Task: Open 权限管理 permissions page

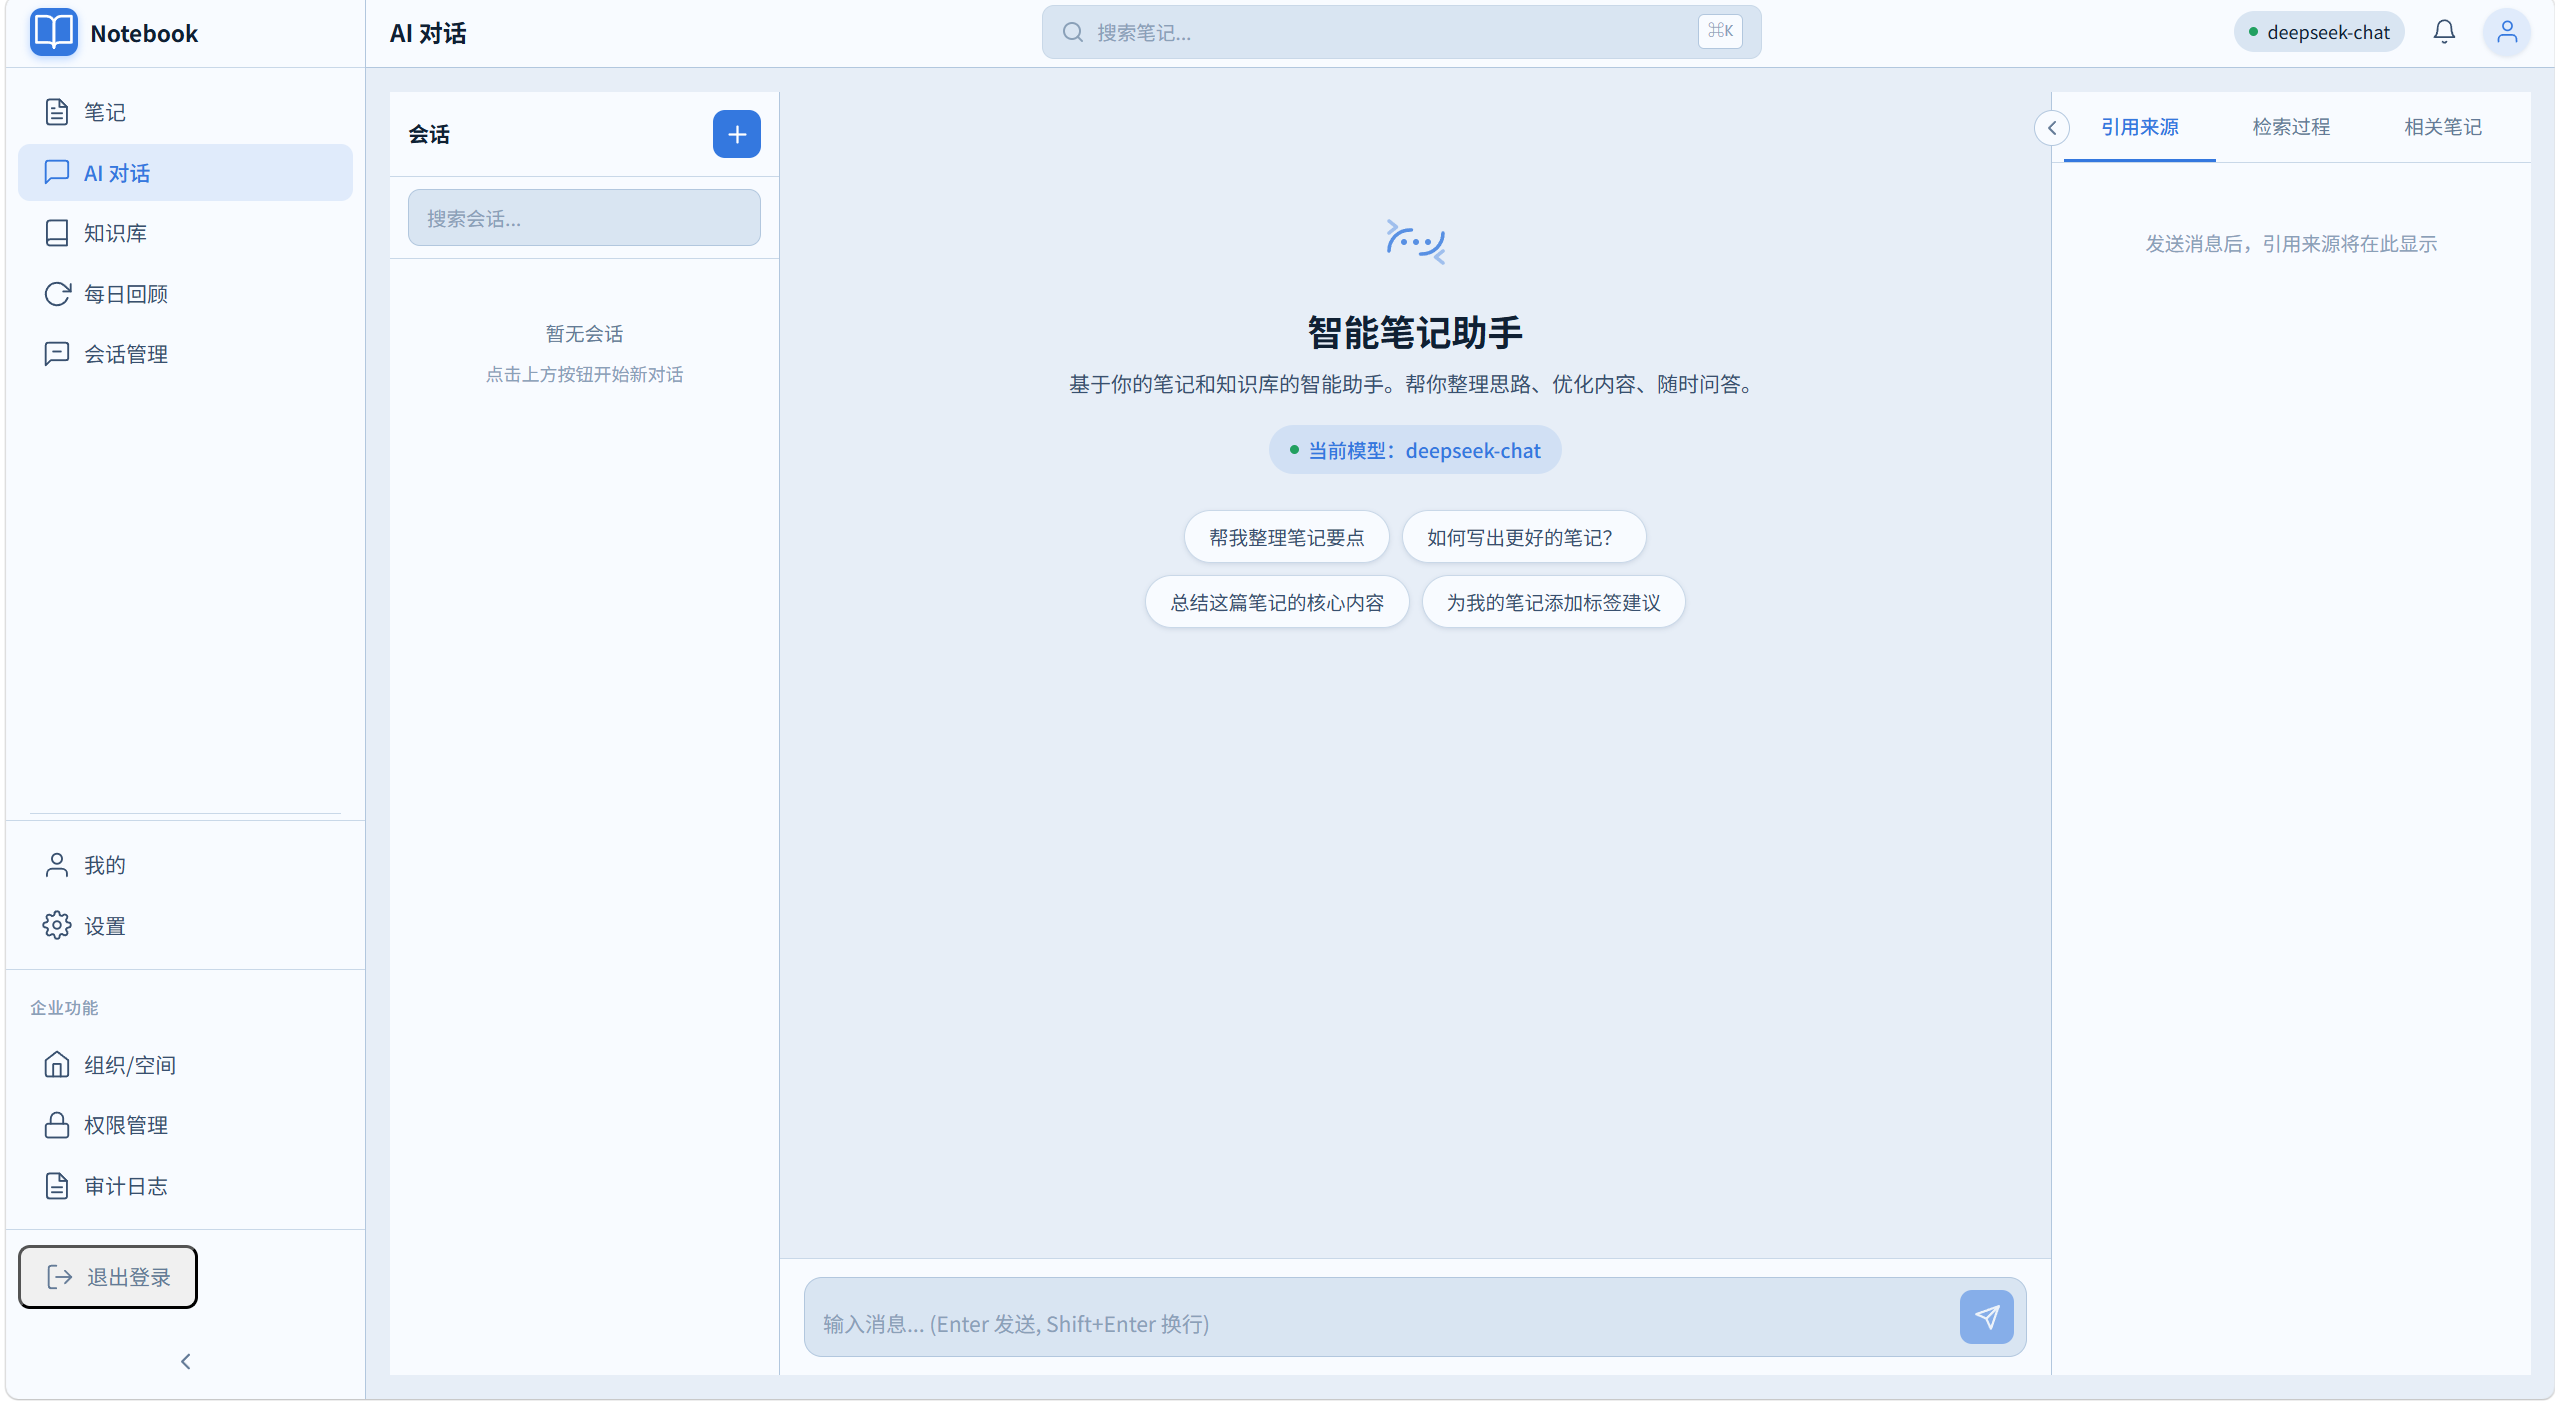Action: point(185,1125)
